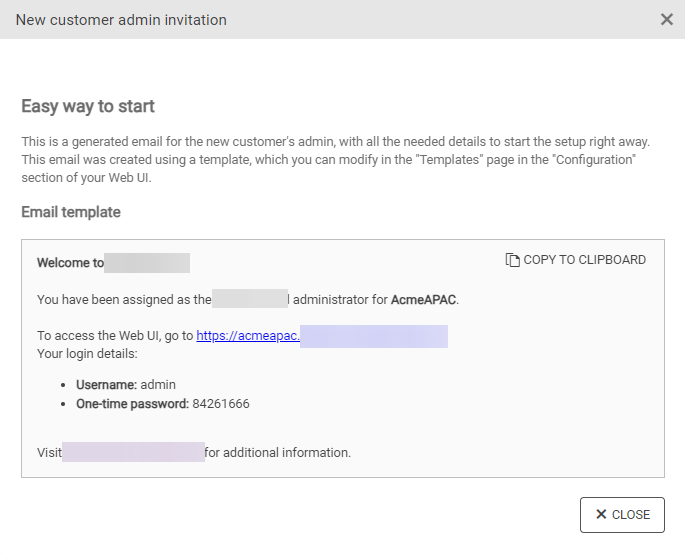Image resolution: width=685 pixels, height=554 pixels.
Task: Close the dialog with the top-right X icon
Action: coord(666,19)
